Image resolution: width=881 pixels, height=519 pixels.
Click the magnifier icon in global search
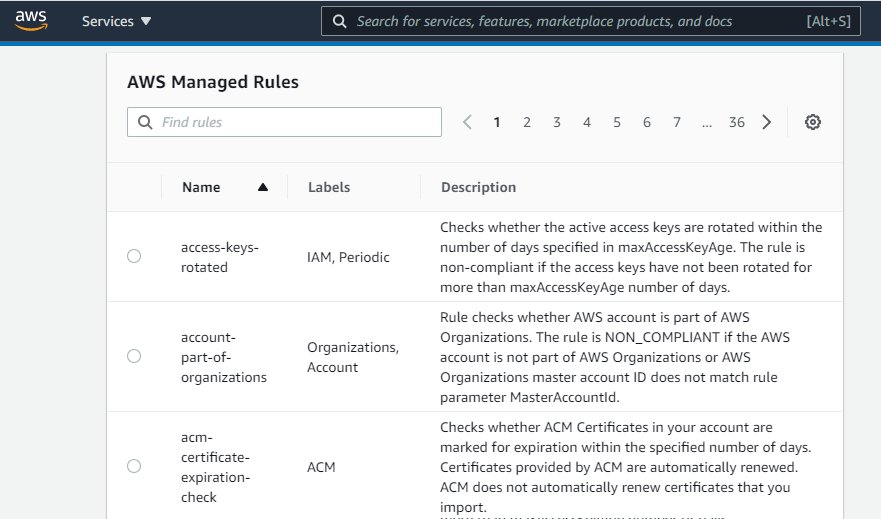coord(339,21)
